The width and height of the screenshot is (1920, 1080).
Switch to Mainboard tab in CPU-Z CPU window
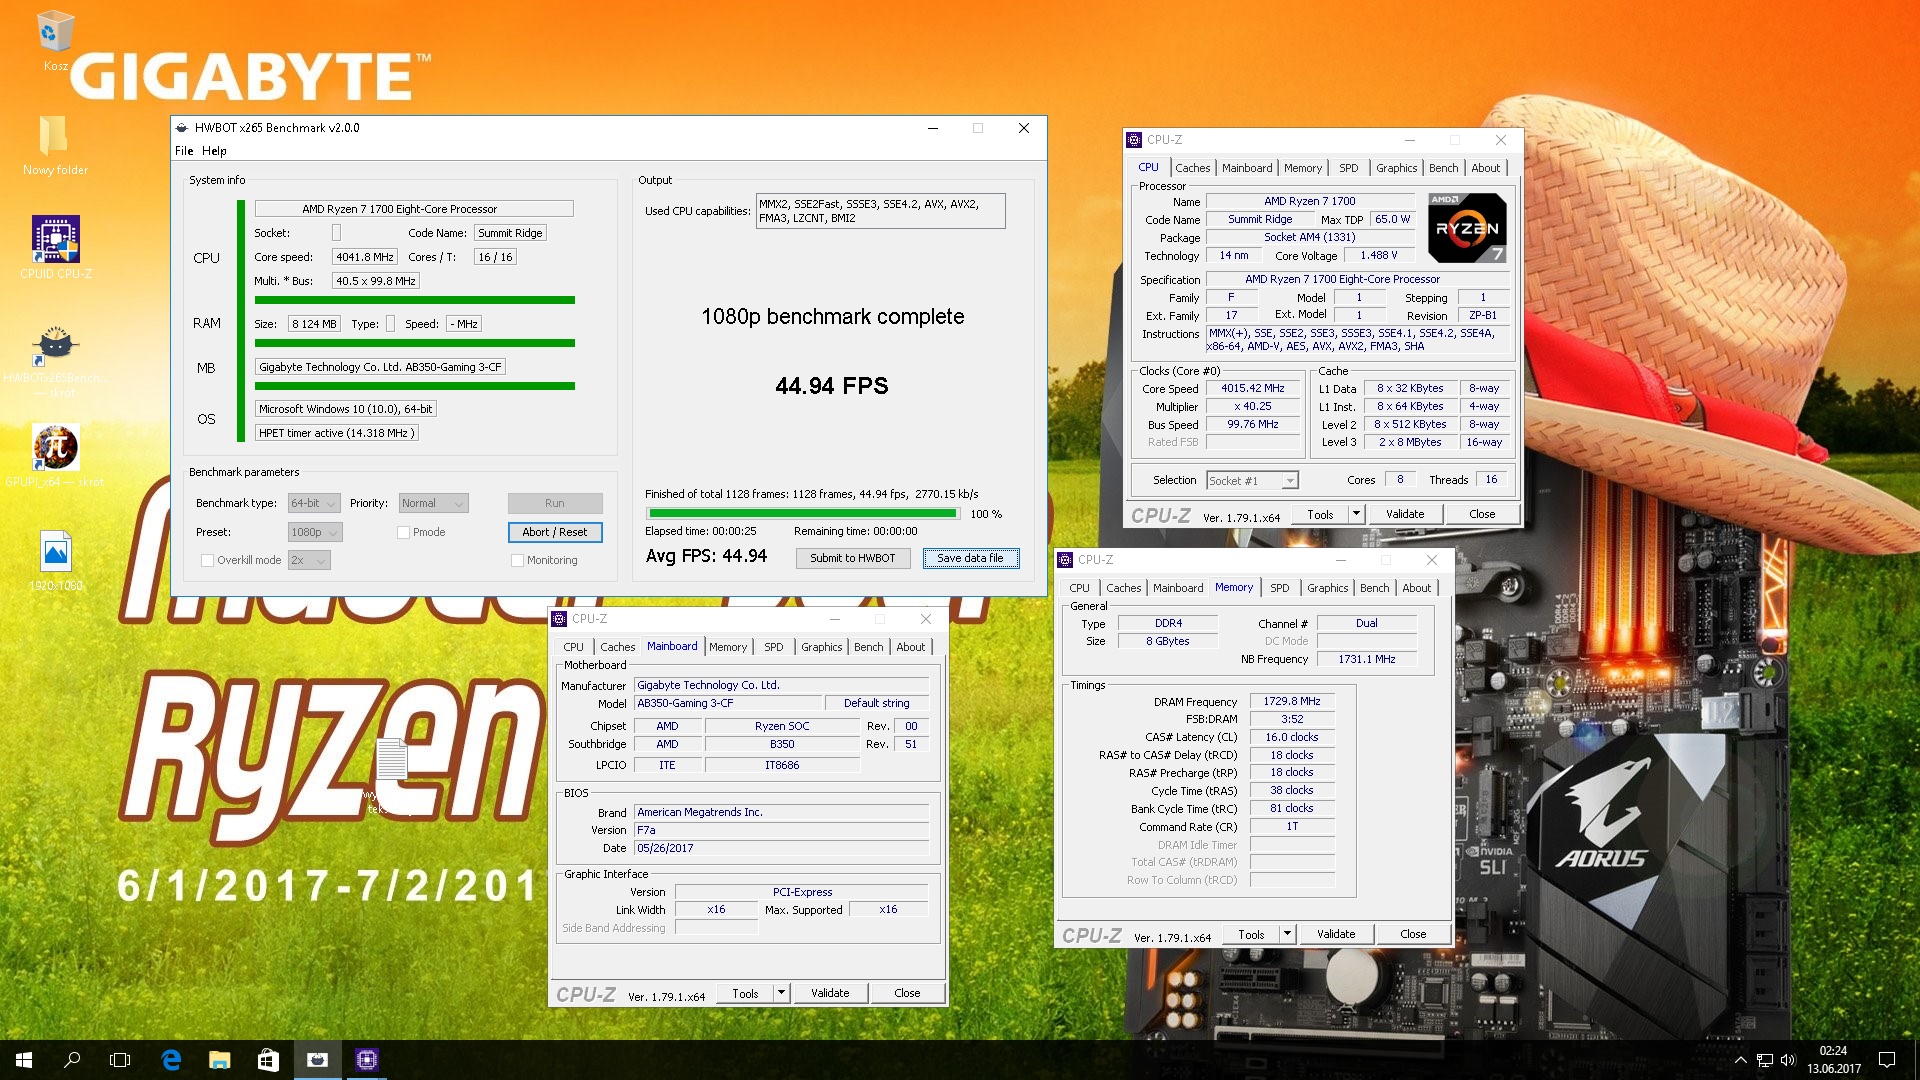coord(1247,168)
